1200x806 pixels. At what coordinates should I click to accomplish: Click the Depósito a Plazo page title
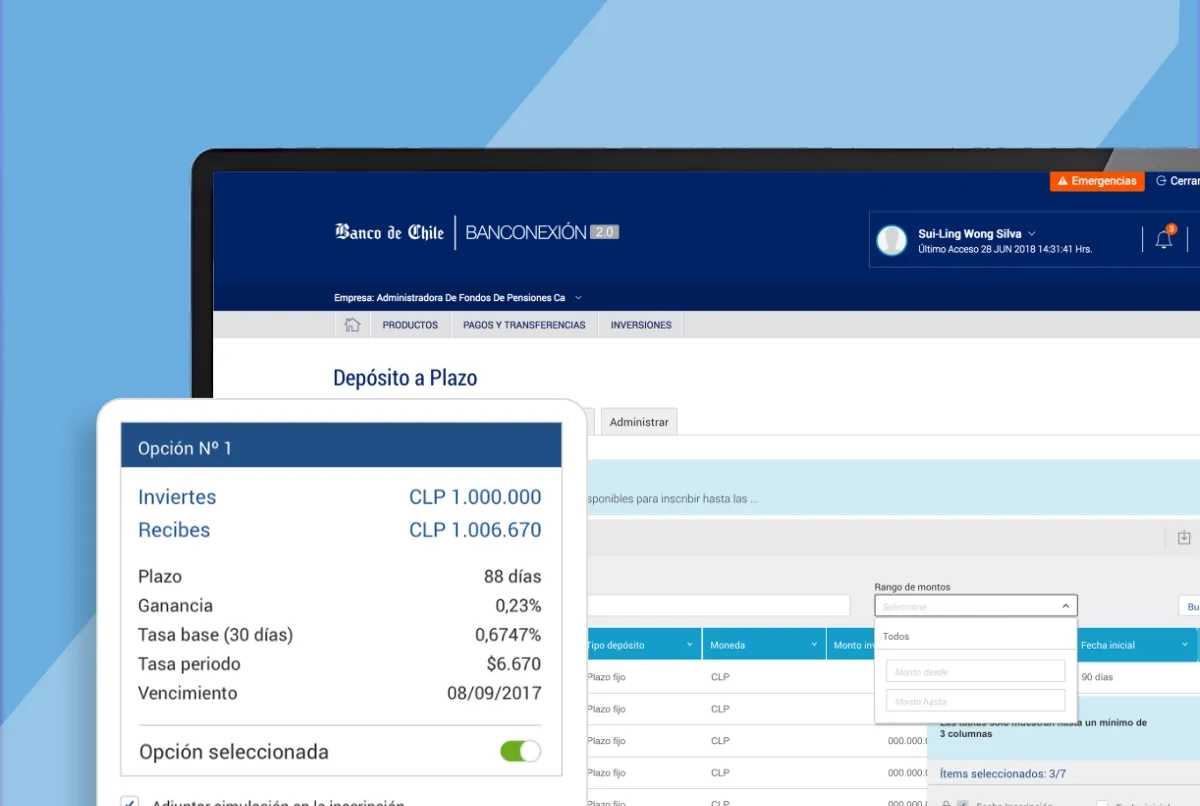click(x=405, y=378)
